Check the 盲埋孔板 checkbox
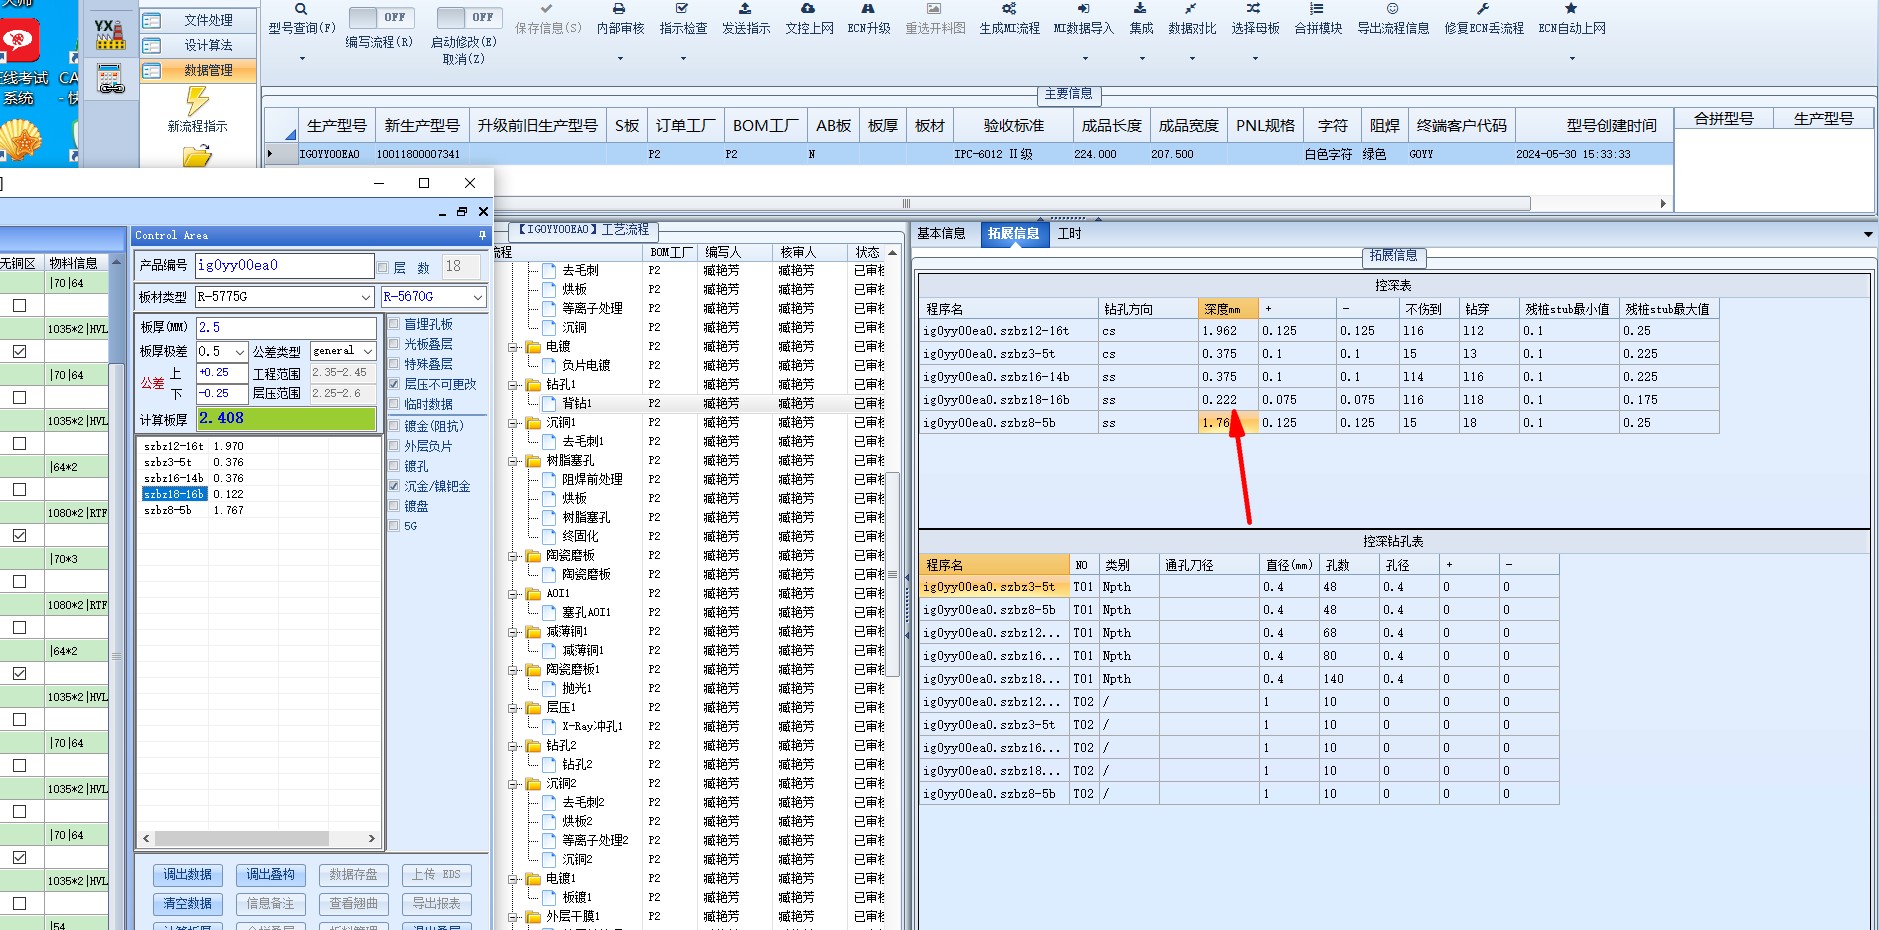This screenshot has height=930, width=1879. click(x=394, y=324)
